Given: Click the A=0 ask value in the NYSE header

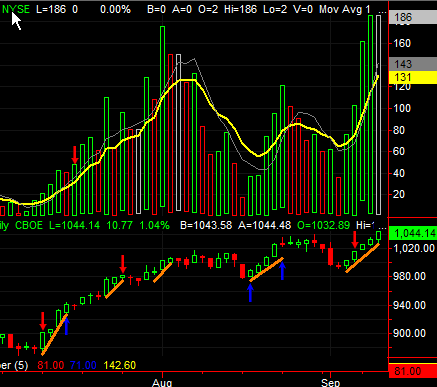Looking at the screenshot, I should click(x=182, y=9).
